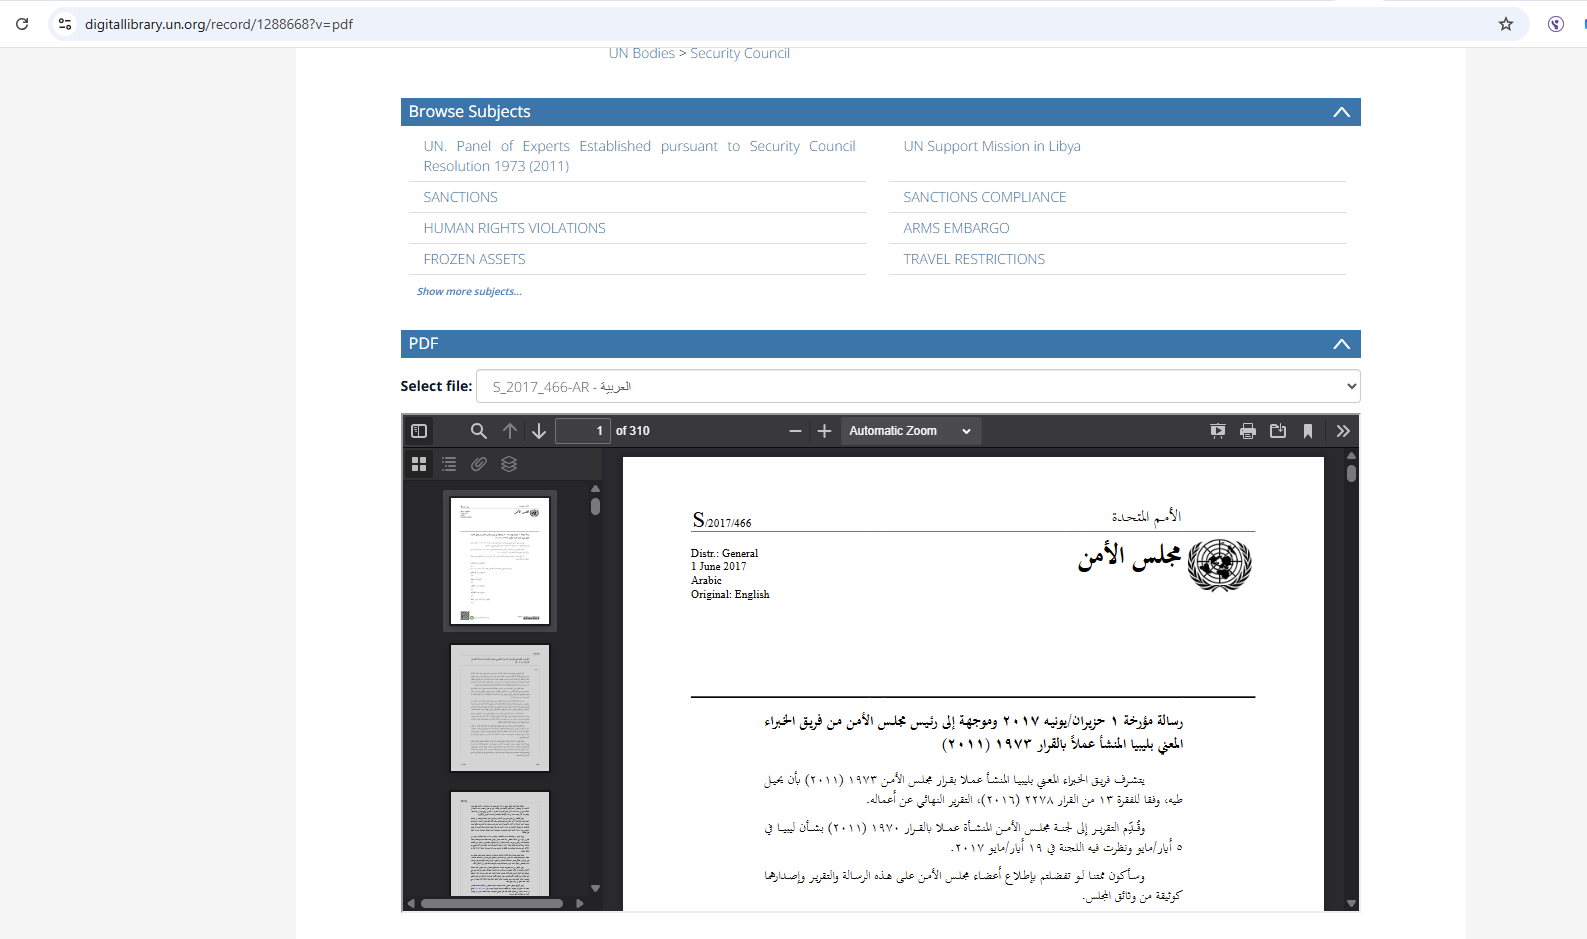Image resolution: width=1587 pixels, height=939 pixels.
Task: Open FROZEN ASSETS subject link
Action: coord(474,259)
